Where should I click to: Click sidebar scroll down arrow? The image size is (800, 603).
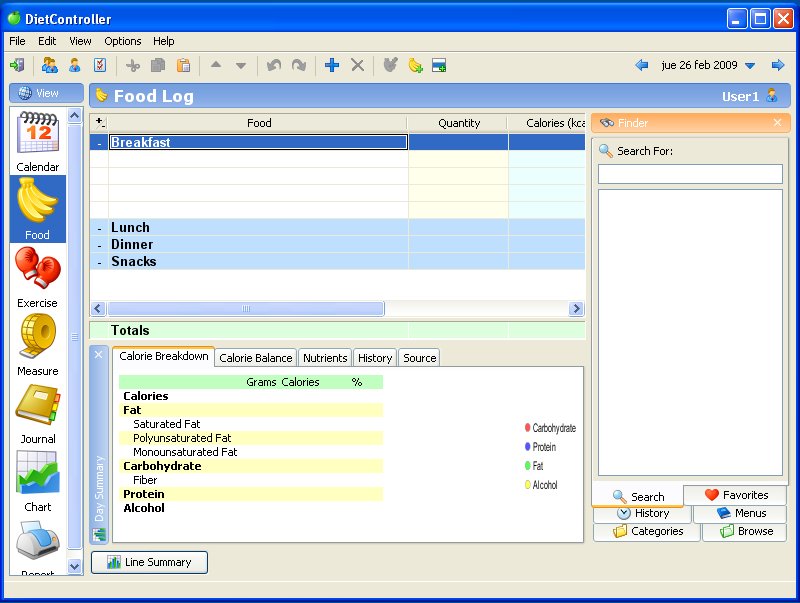(74, 566)
